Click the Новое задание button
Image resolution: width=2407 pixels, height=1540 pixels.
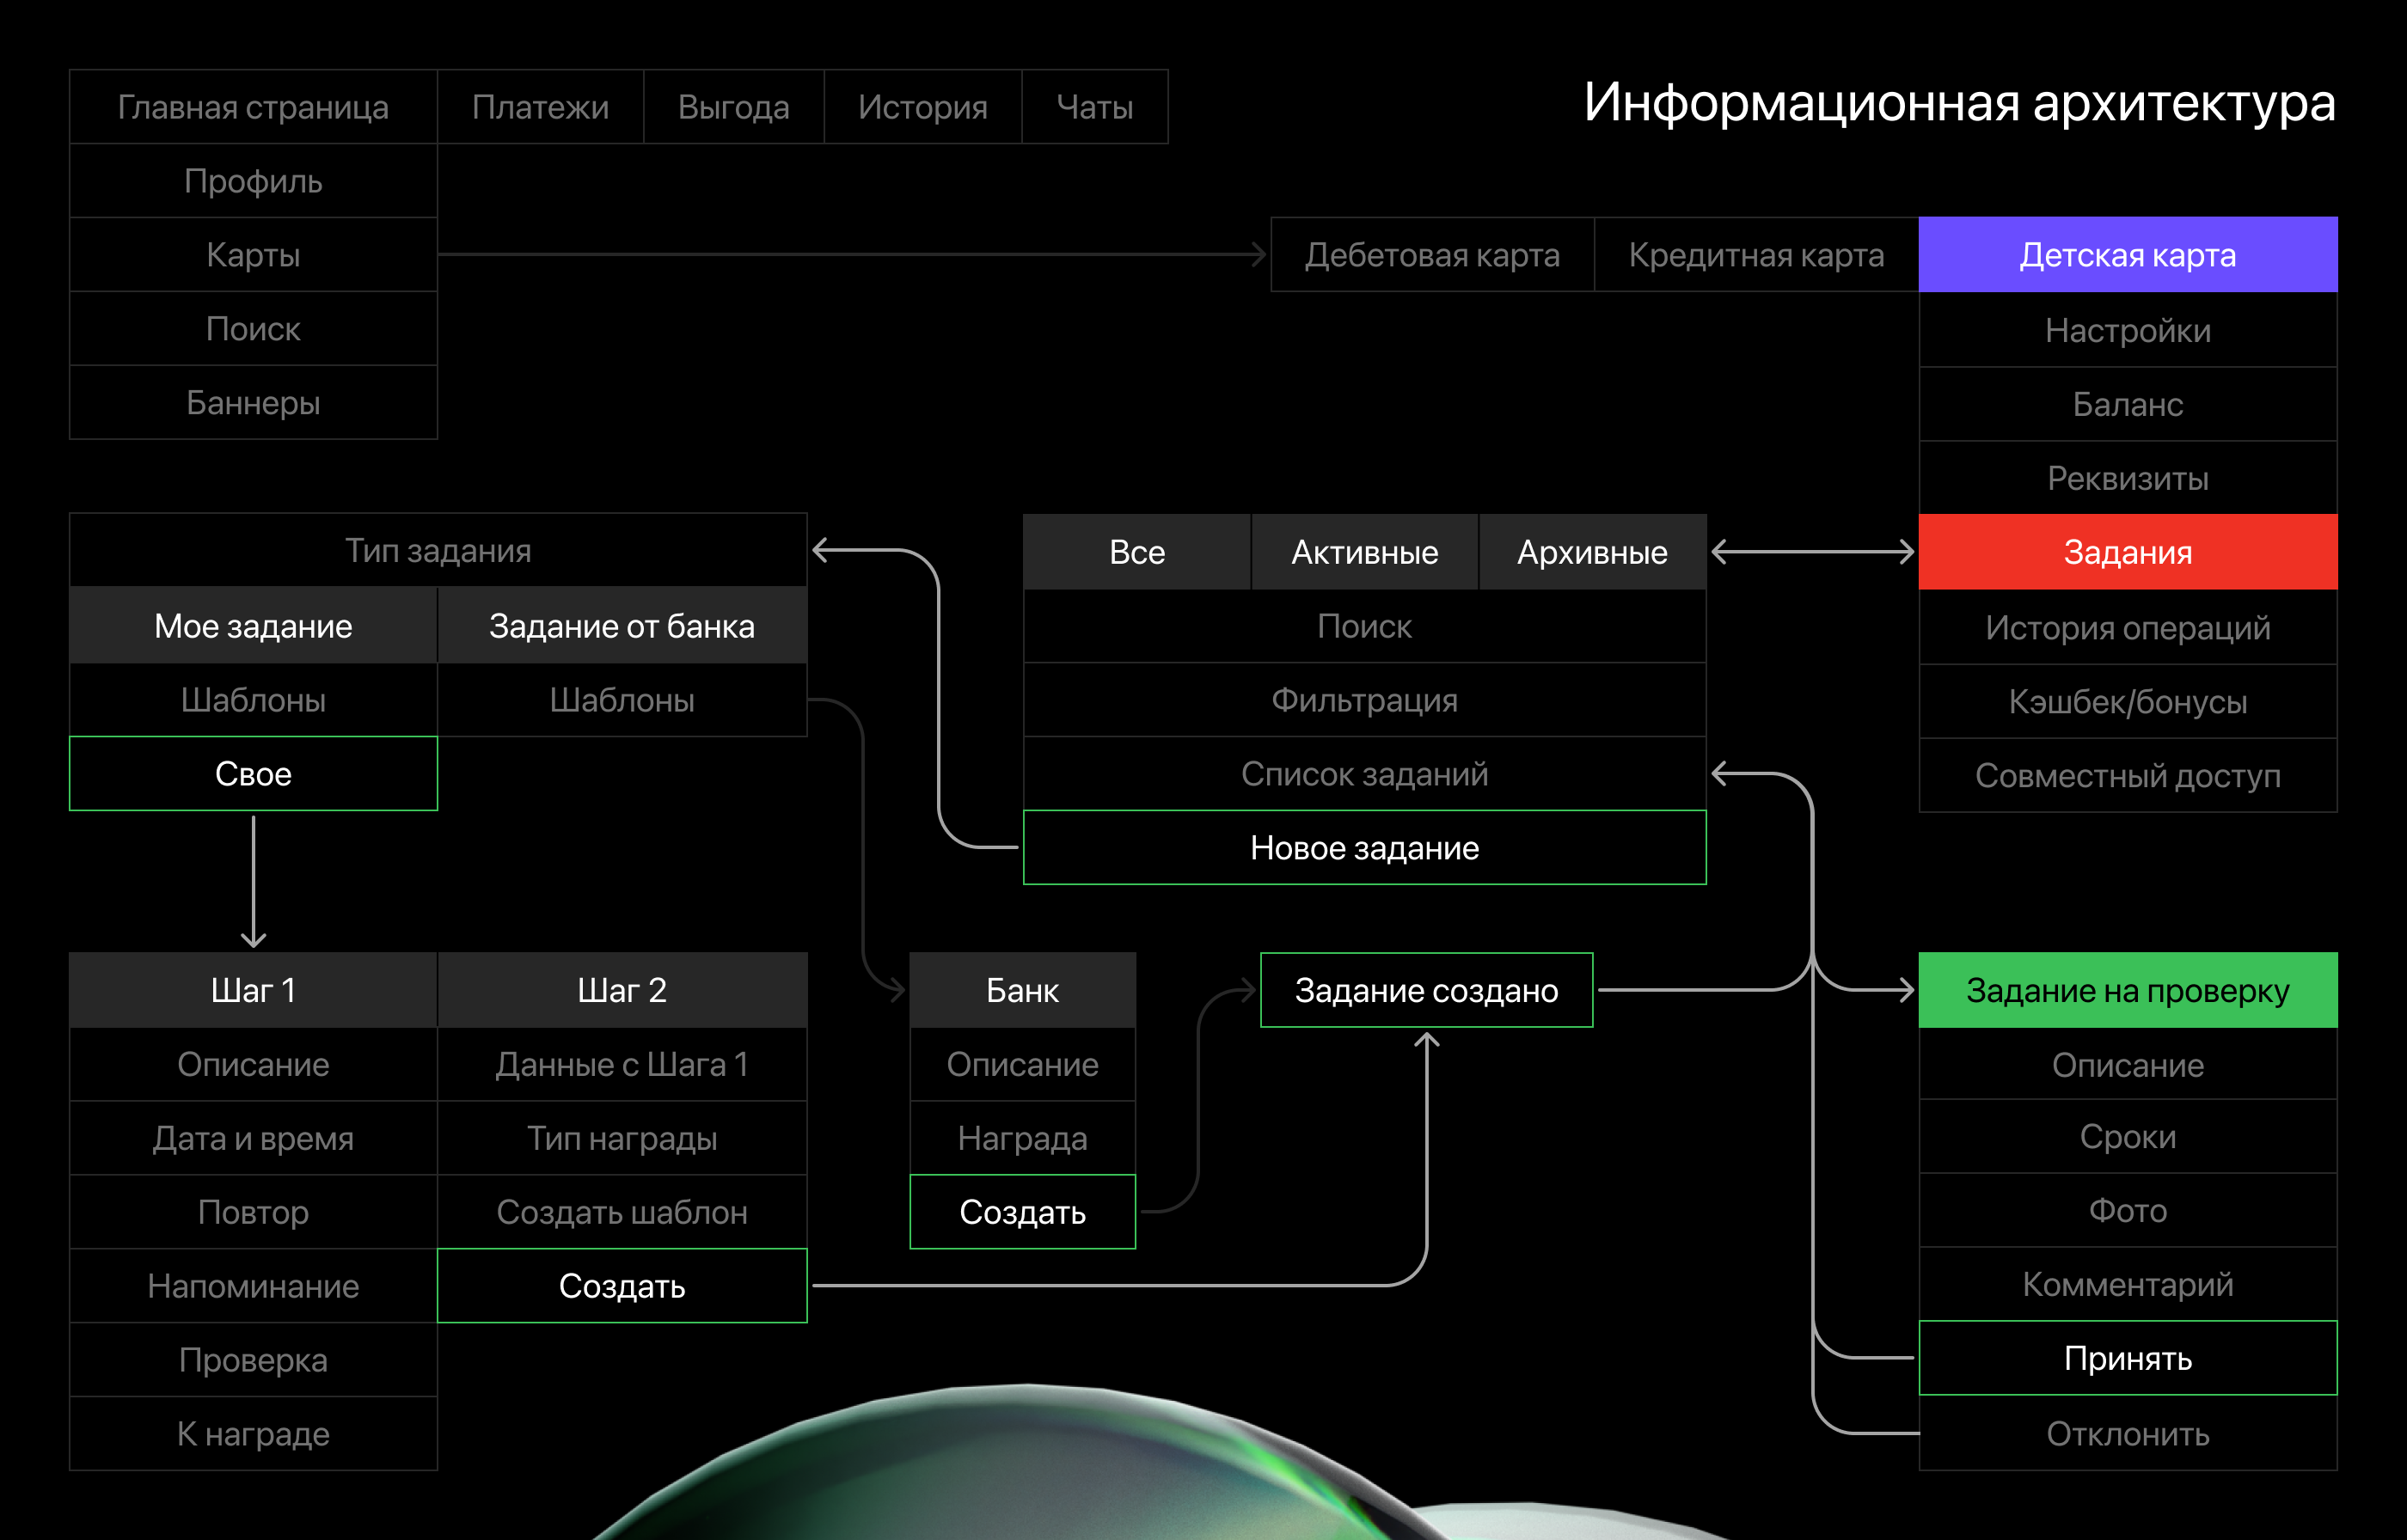tap(1364, 848)
